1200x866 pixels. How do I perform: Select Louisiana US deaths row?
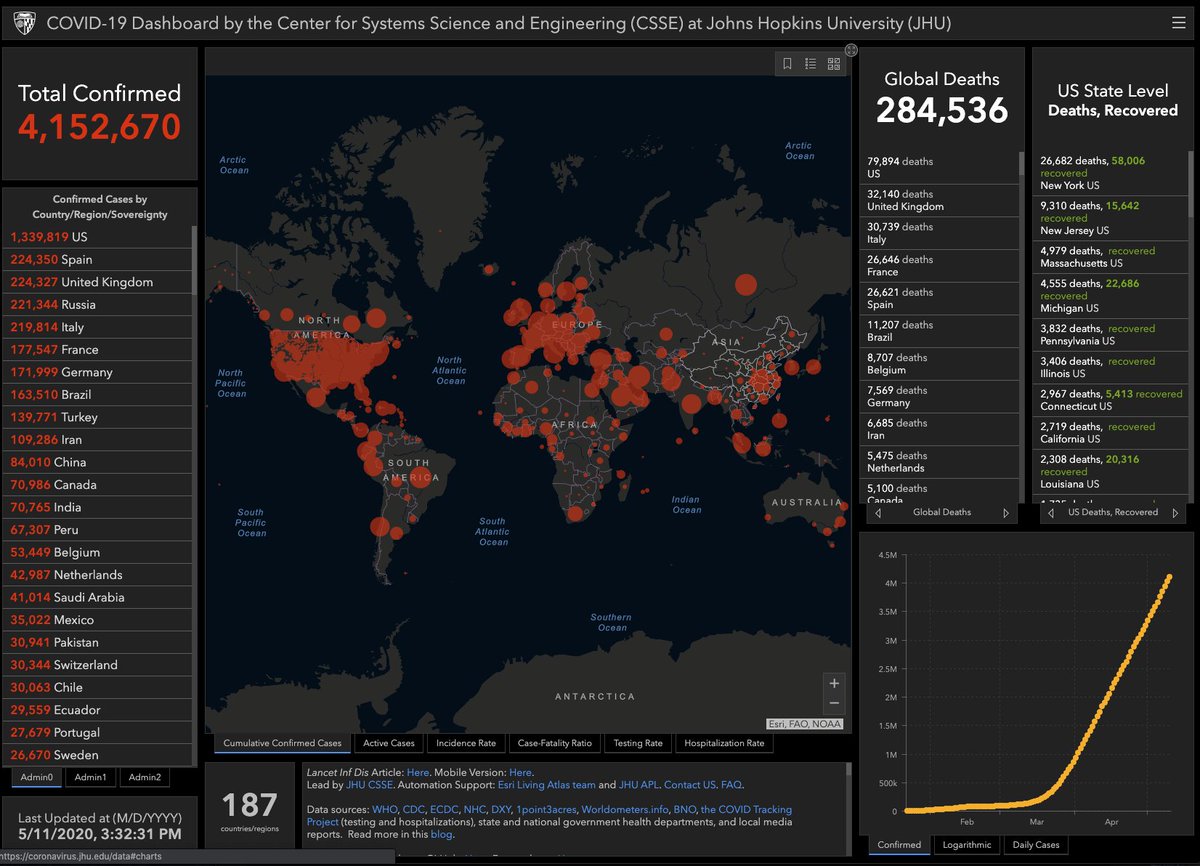pyautogui.click(x=1112, y=471)
